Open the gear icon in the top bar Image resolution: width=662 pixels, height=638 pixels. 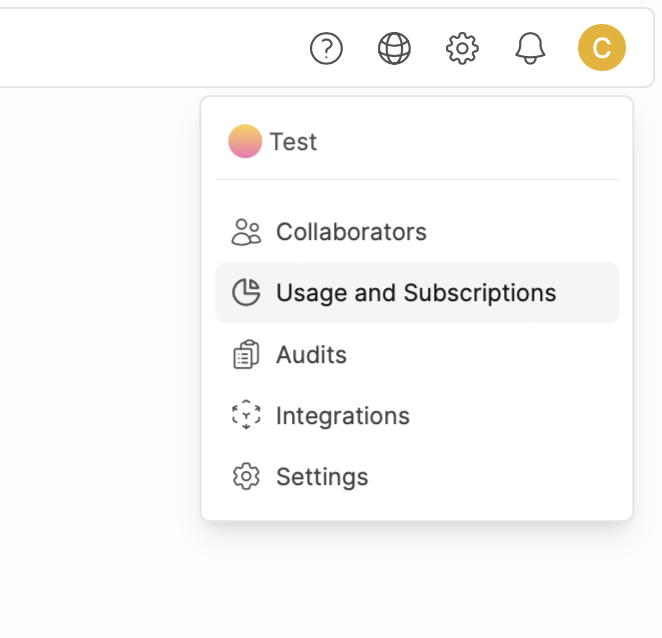(462, 48)
